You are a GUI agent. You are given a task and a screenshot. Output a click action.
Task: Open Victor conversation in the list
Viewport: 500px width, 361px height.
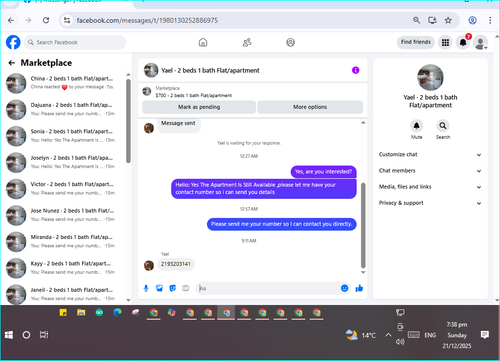pos(63,189)
